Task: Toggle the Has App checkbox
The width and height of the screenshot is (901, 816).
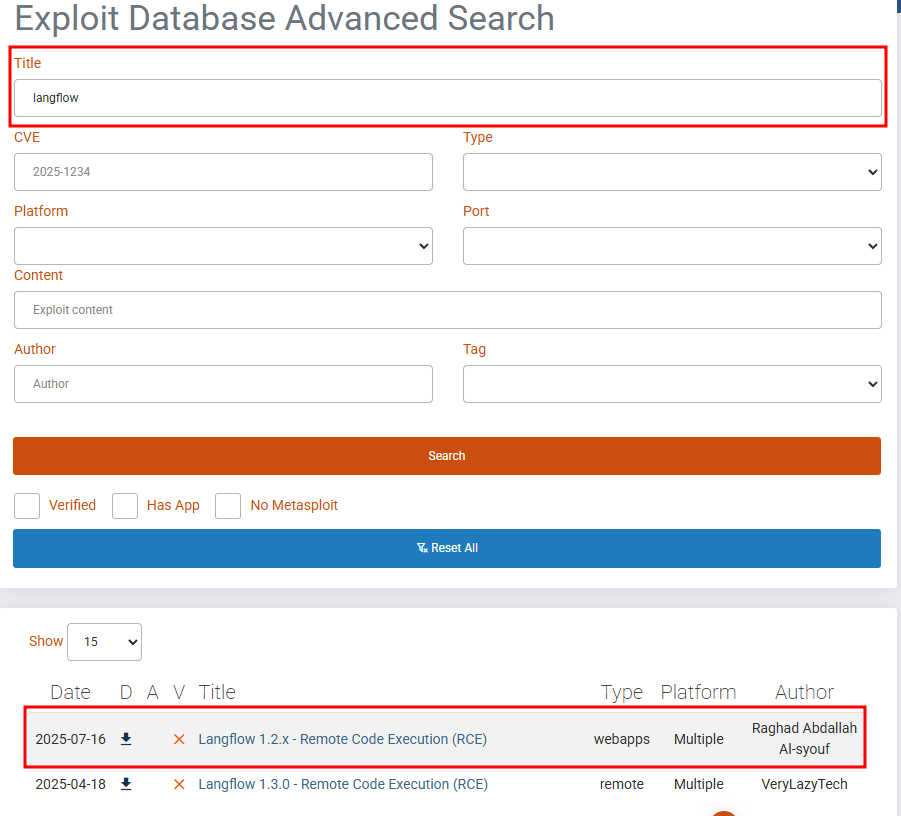Action: pyautogui.click(x=125, y=506)
